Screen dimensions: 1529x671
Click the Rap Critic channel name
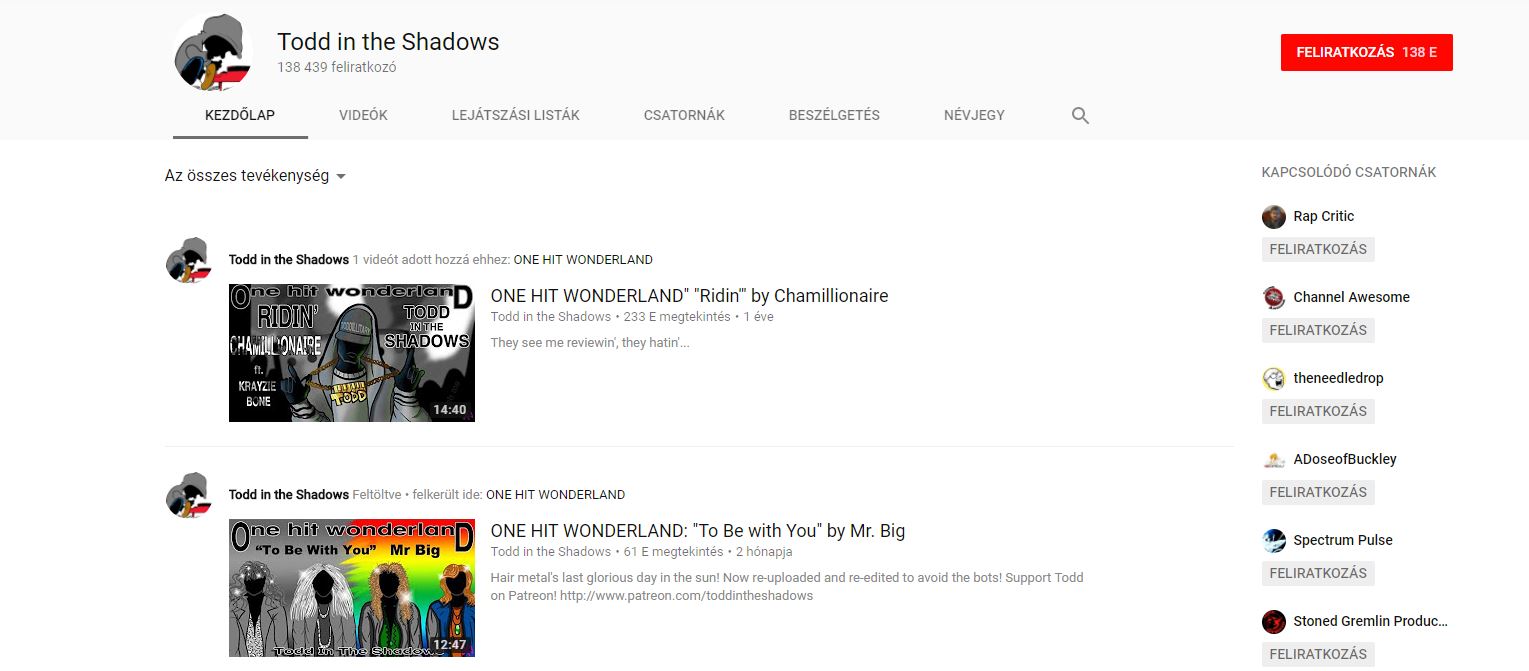coord(1323,216)
